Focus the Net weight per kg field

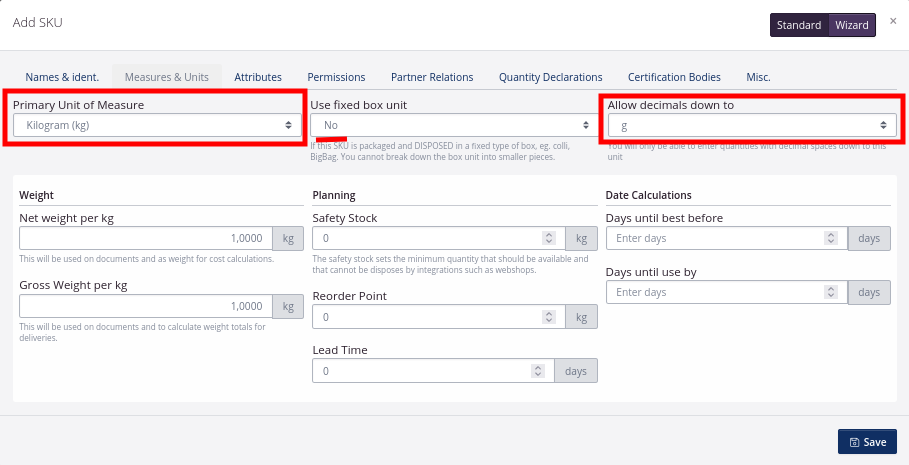coord(145,238)
